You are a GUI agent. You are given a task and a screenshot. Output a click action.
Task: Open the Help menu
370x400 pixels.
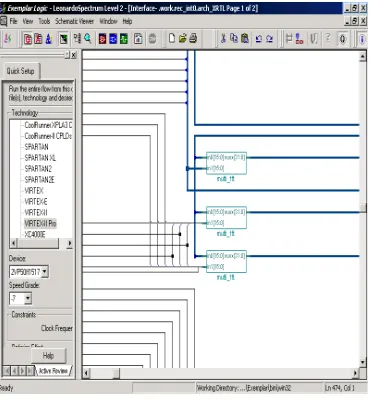[x=127, y=21]
